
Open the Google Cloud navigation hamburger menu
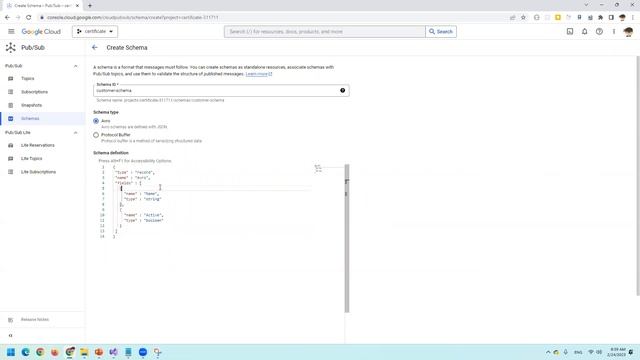[x=11, y=31]
